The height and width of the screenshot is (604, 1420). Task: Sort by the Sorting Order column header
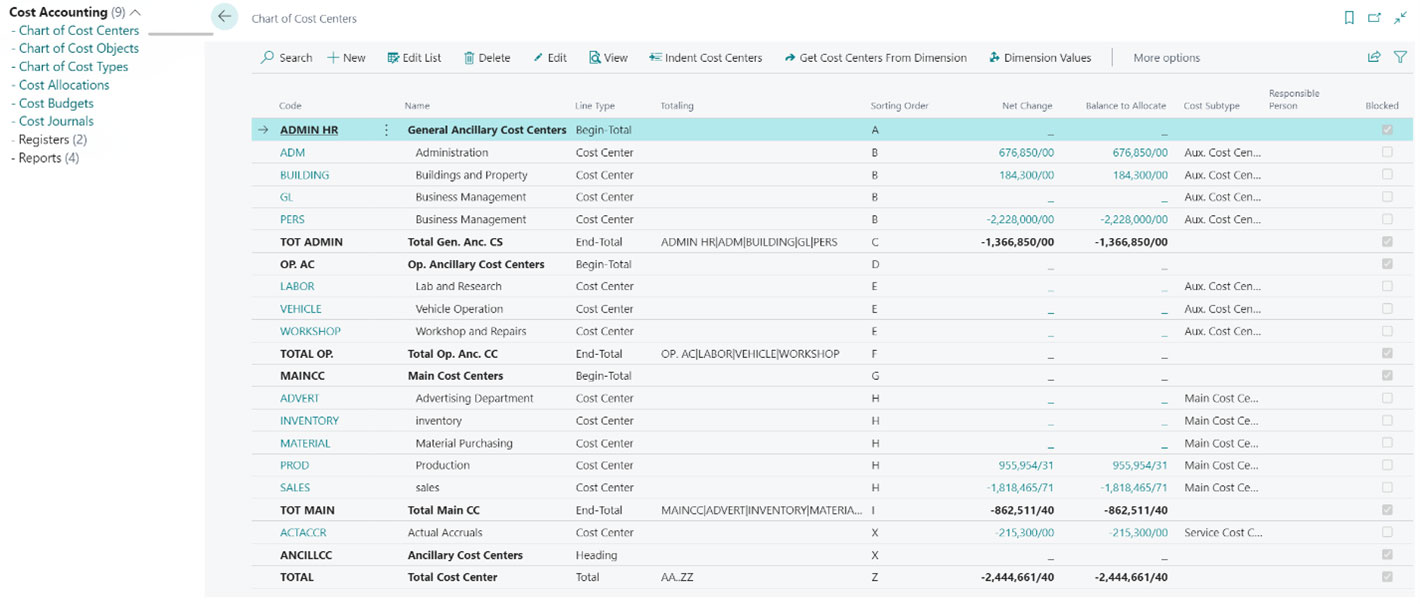coord(900,105)
